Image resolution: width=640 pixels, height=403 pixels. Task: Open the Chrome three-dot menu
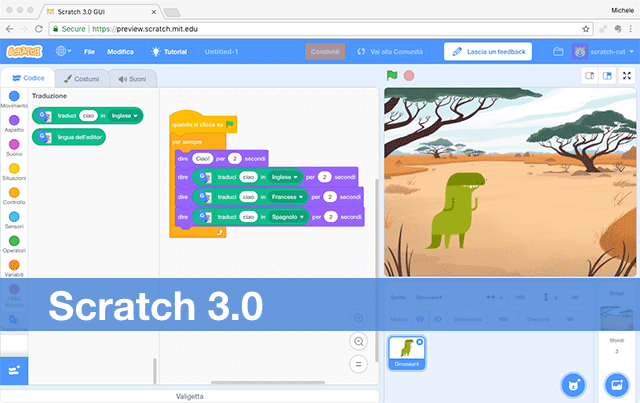pos(631,29)
